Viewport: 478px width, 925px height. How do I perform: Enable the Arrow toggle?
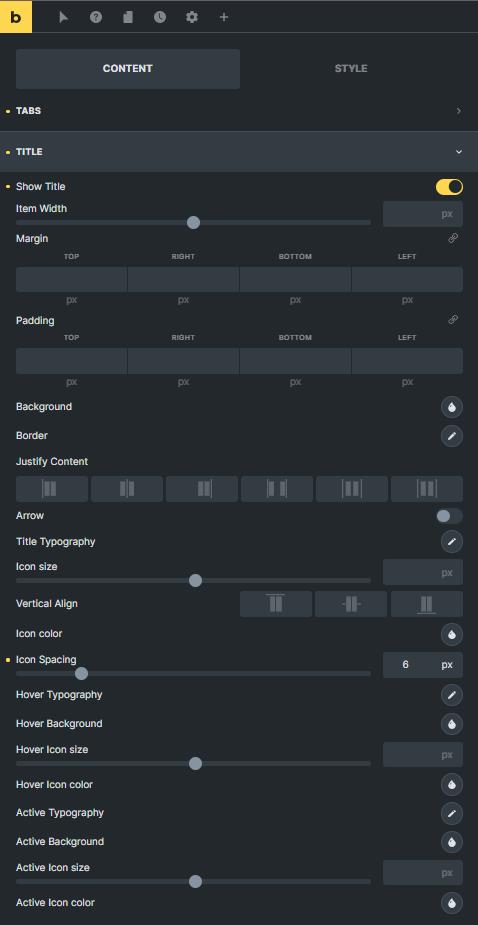coord(449,516)
